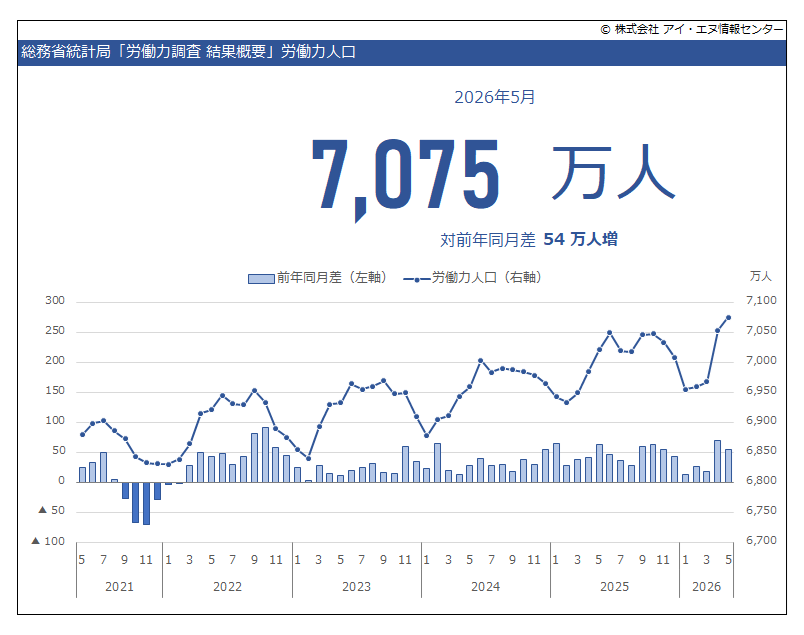The height and width of the screenshot is (635, 804).
Task: Select right axis value 7,100
Action: click(x=761, y=301)
